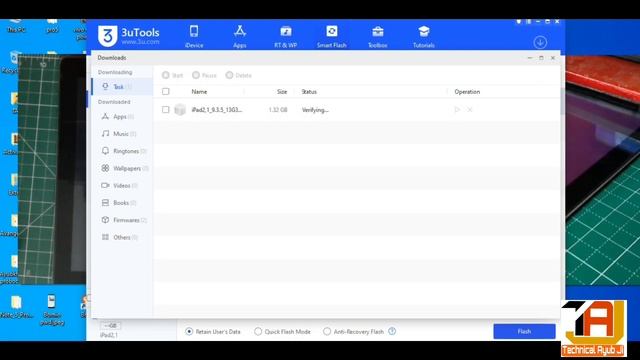Click the 3uTools logo icon
Screen dimensions: 640x360
coord(107,36)
